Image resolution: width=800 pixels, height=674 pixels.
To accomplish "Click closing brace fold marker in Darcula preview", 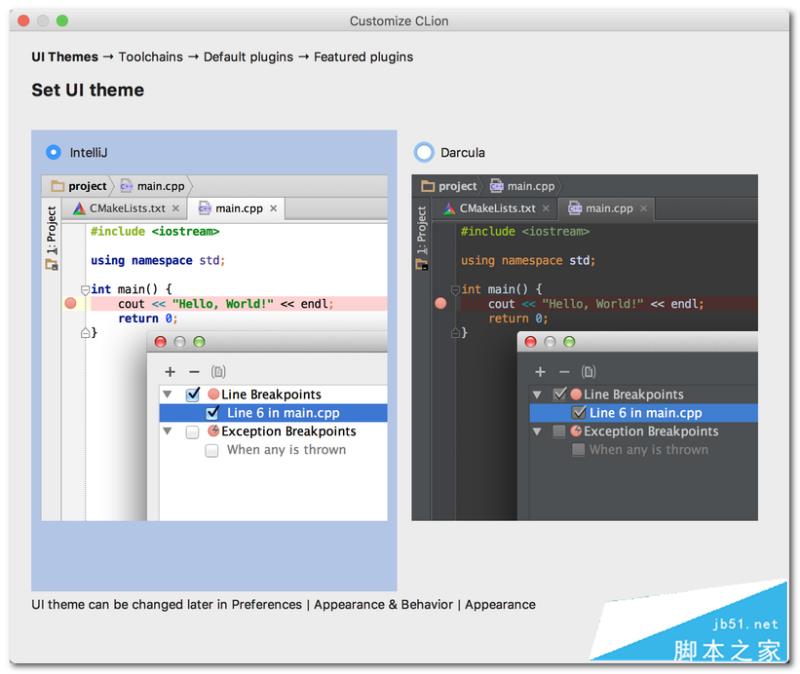I will click(x=456, y=333).
